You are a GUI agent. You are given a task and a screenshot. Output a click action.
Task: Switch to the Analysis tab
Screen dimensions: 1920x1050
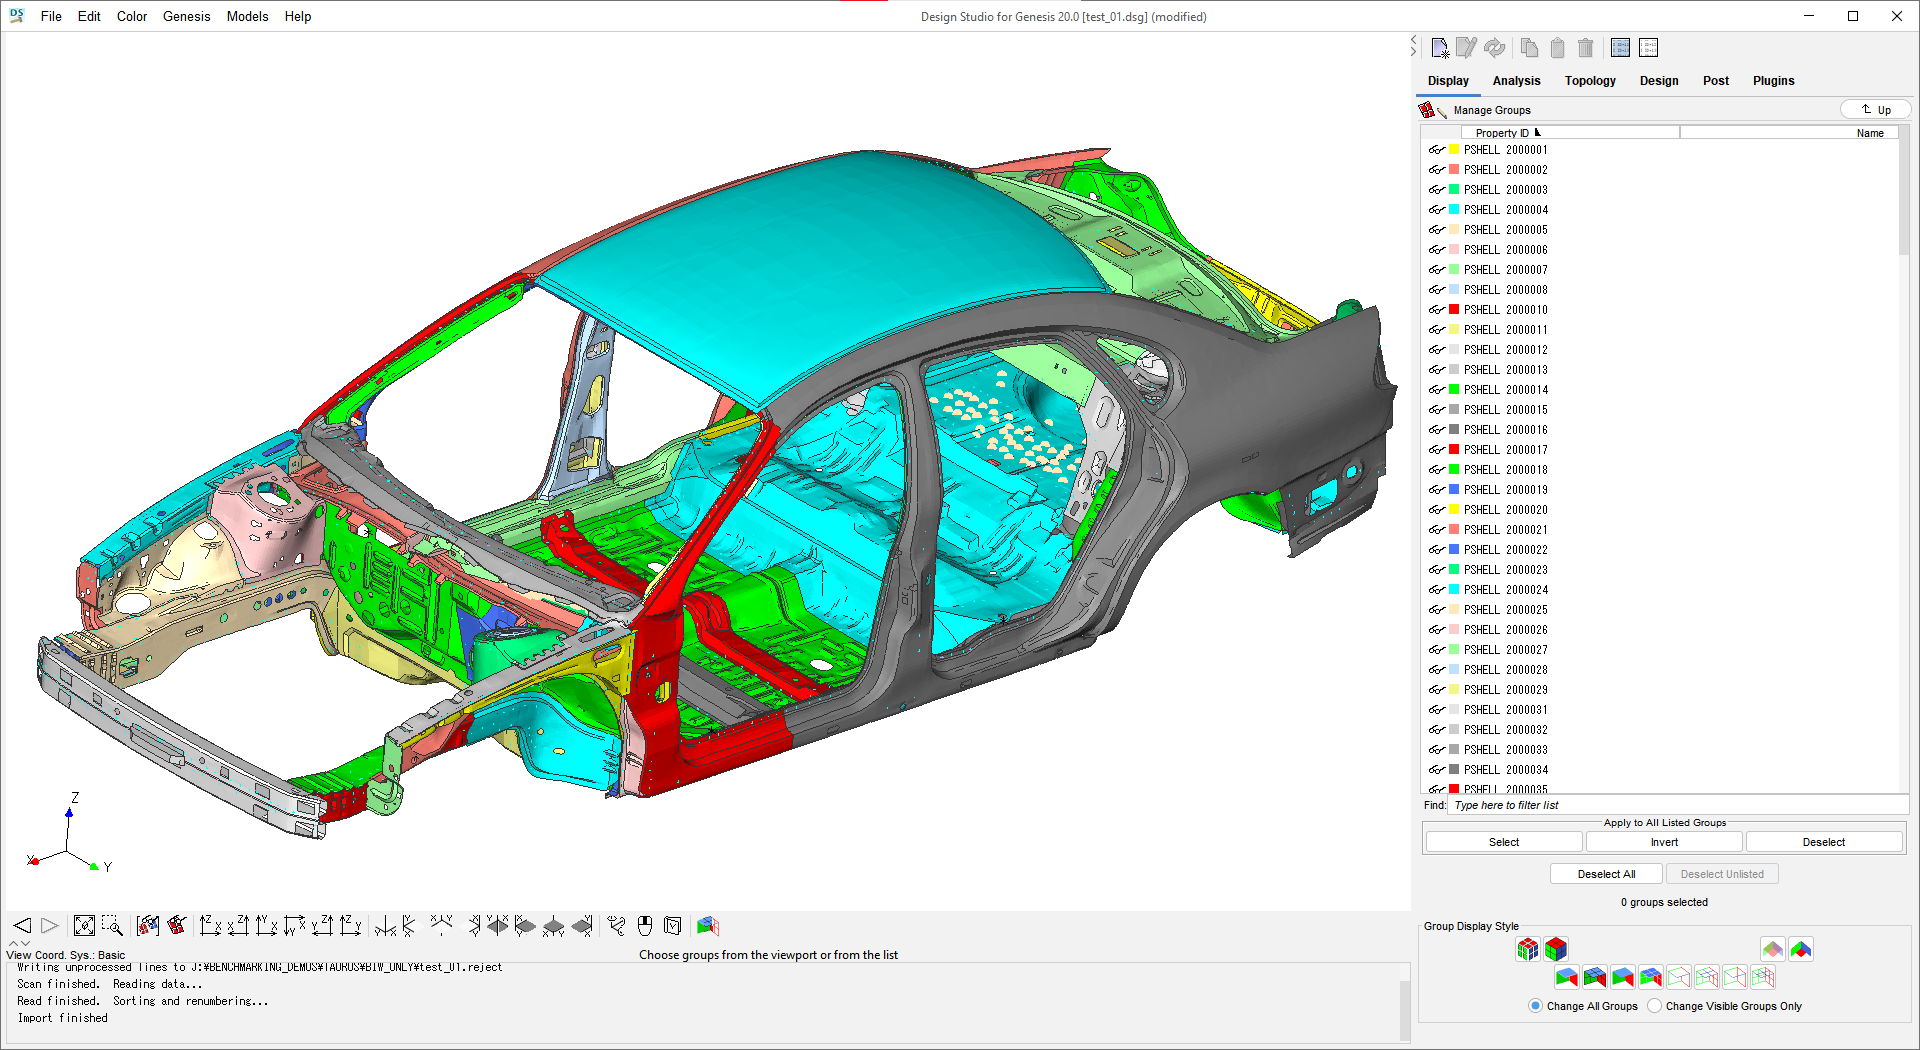coord(1516,81)
